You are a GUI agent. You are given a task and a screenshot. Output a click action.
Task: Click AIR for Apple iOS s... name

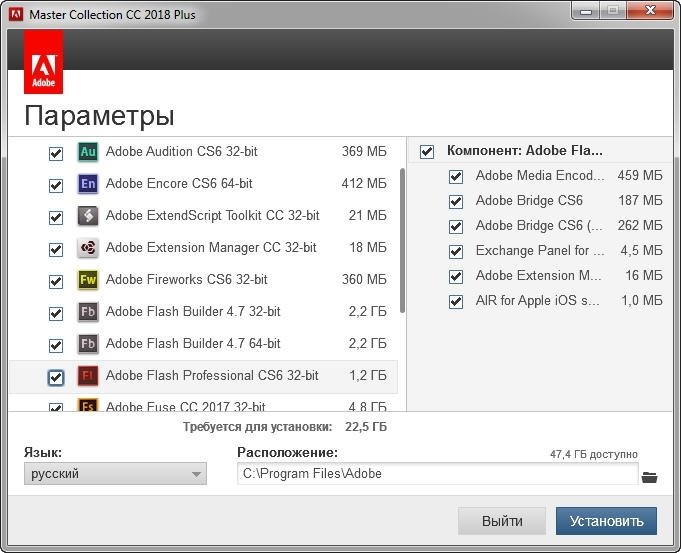click(x=537, y=301)
